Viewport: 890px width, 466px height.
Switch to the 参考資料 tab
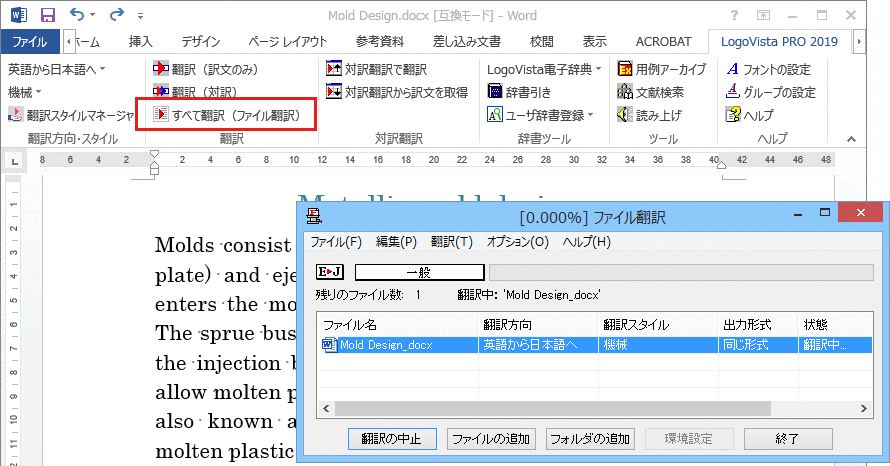(x=379, y=41)
